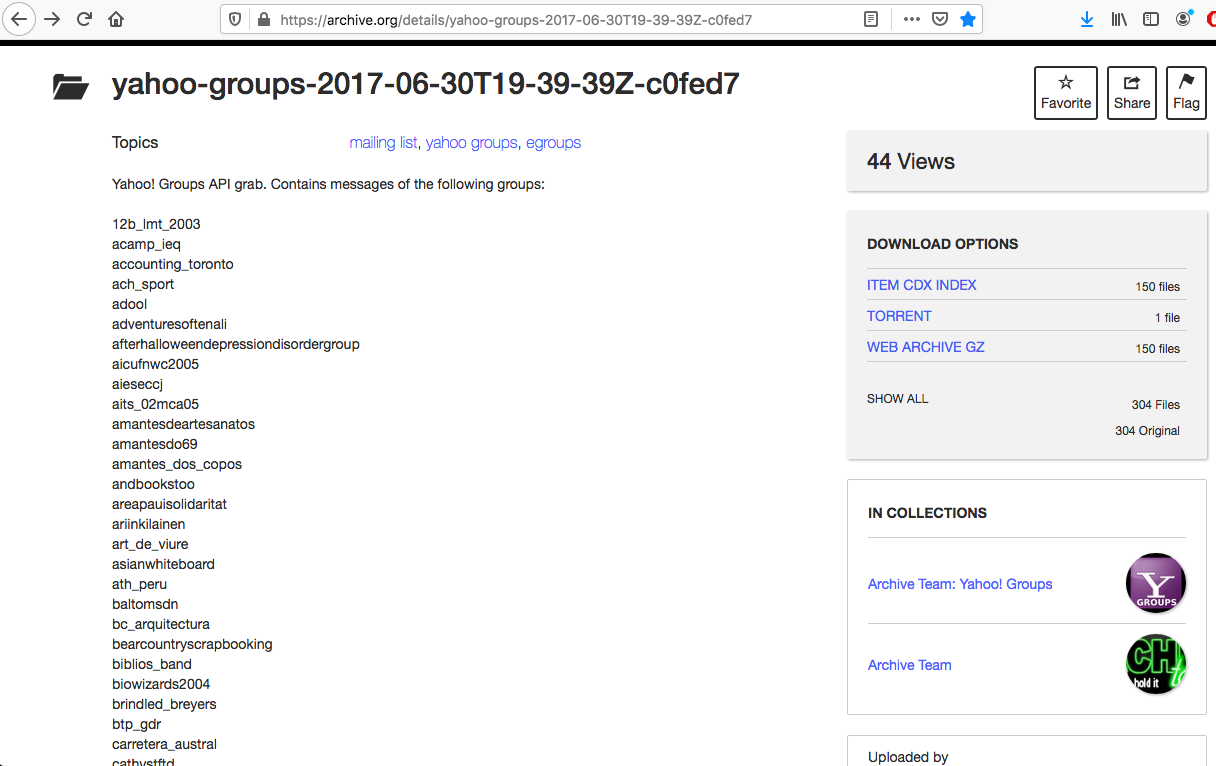Download the TORRENT file
This screenshot has width=1216, height=766.
coord(899,316)
